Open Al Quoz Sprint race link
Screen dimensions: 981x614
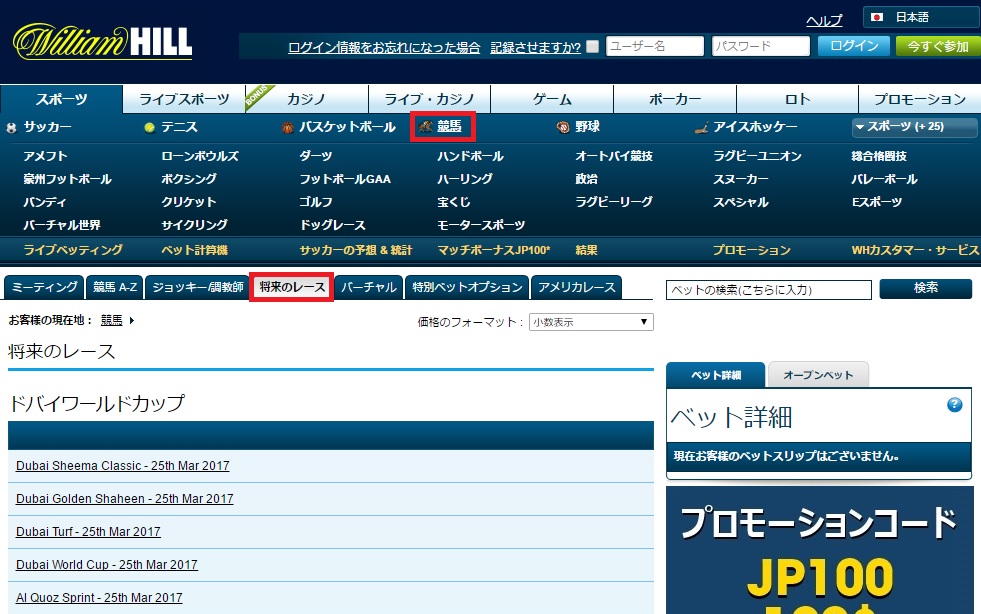pyautogui.click(x=99, y=598)
